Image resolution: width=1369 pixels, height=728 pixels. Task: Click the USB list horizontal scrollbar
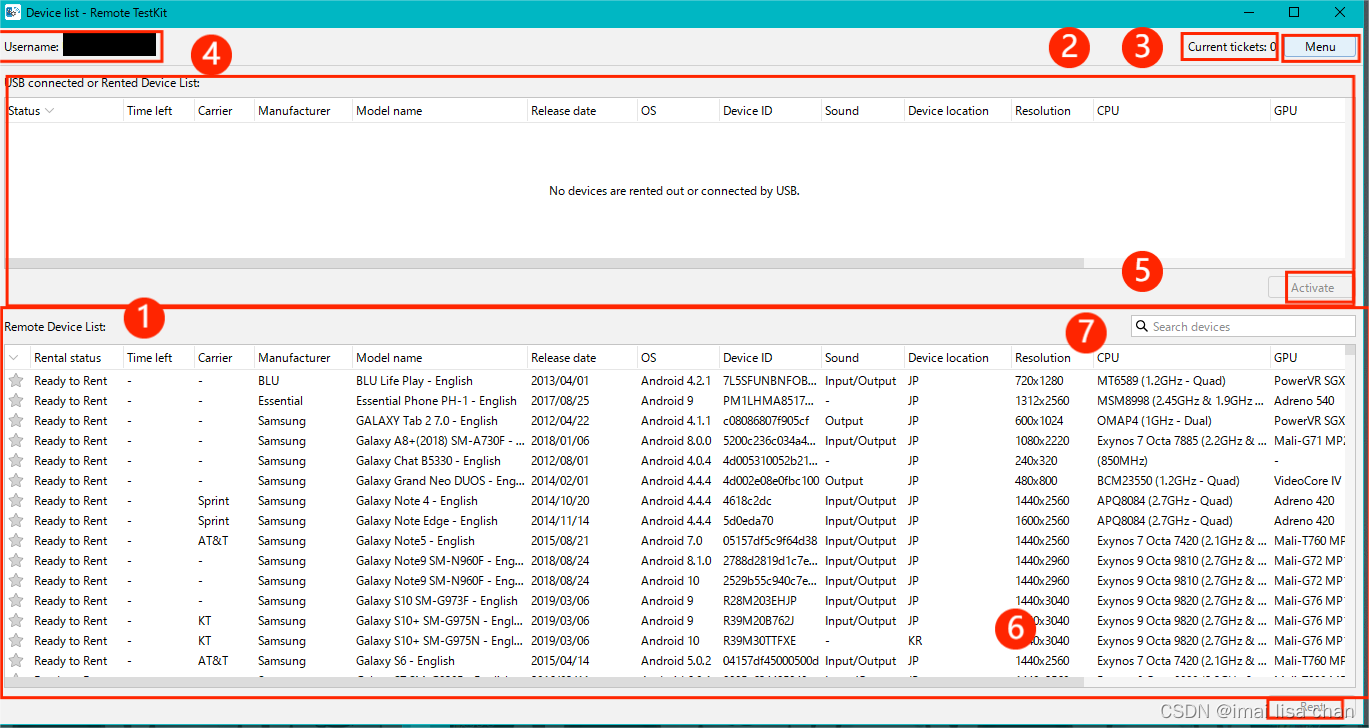(545, 263)
